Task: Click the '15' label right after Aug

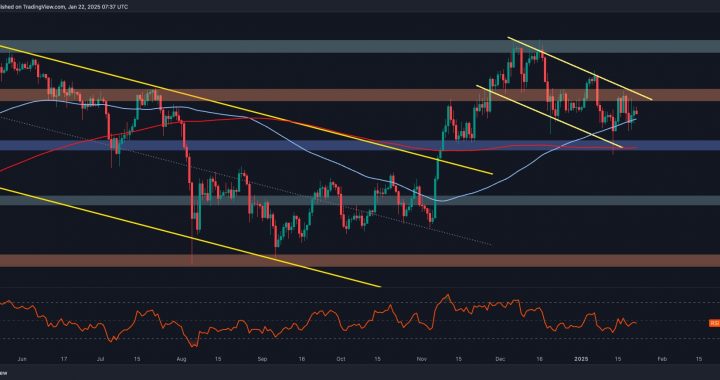Action: point(218,358)
